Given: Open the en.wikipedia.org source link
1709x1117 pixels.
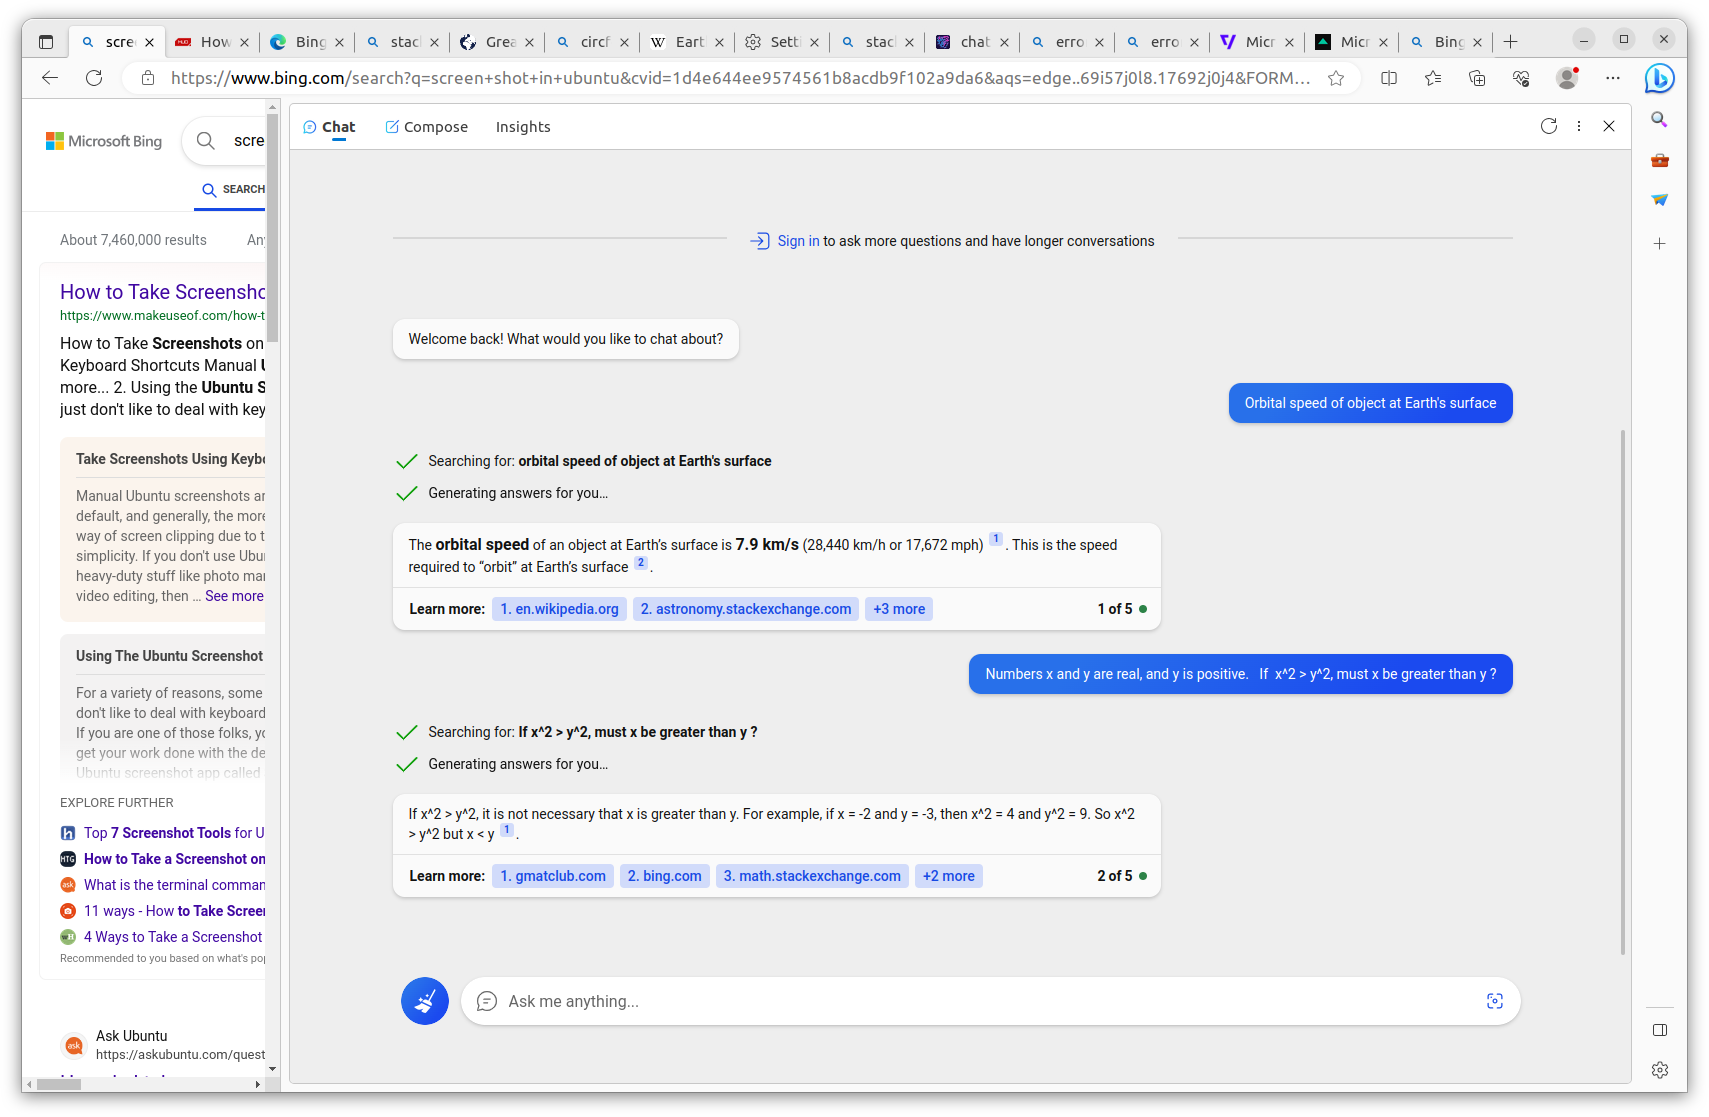Looking at the screenshot, I should [559, 609].
